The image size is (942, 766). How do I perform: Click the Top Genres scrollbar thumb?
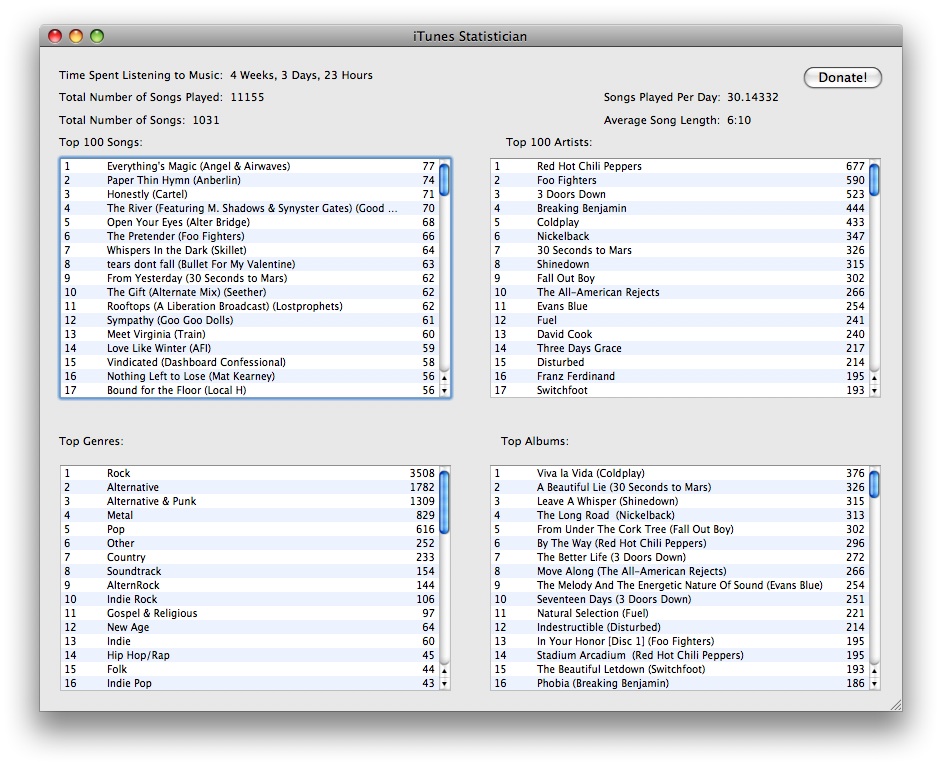click(445, 502)
